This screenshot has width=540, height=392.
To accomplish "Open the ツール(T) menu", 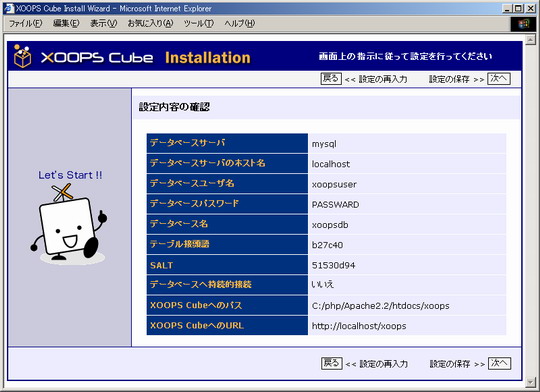I will pyautogui.click(x=199, y=23).
